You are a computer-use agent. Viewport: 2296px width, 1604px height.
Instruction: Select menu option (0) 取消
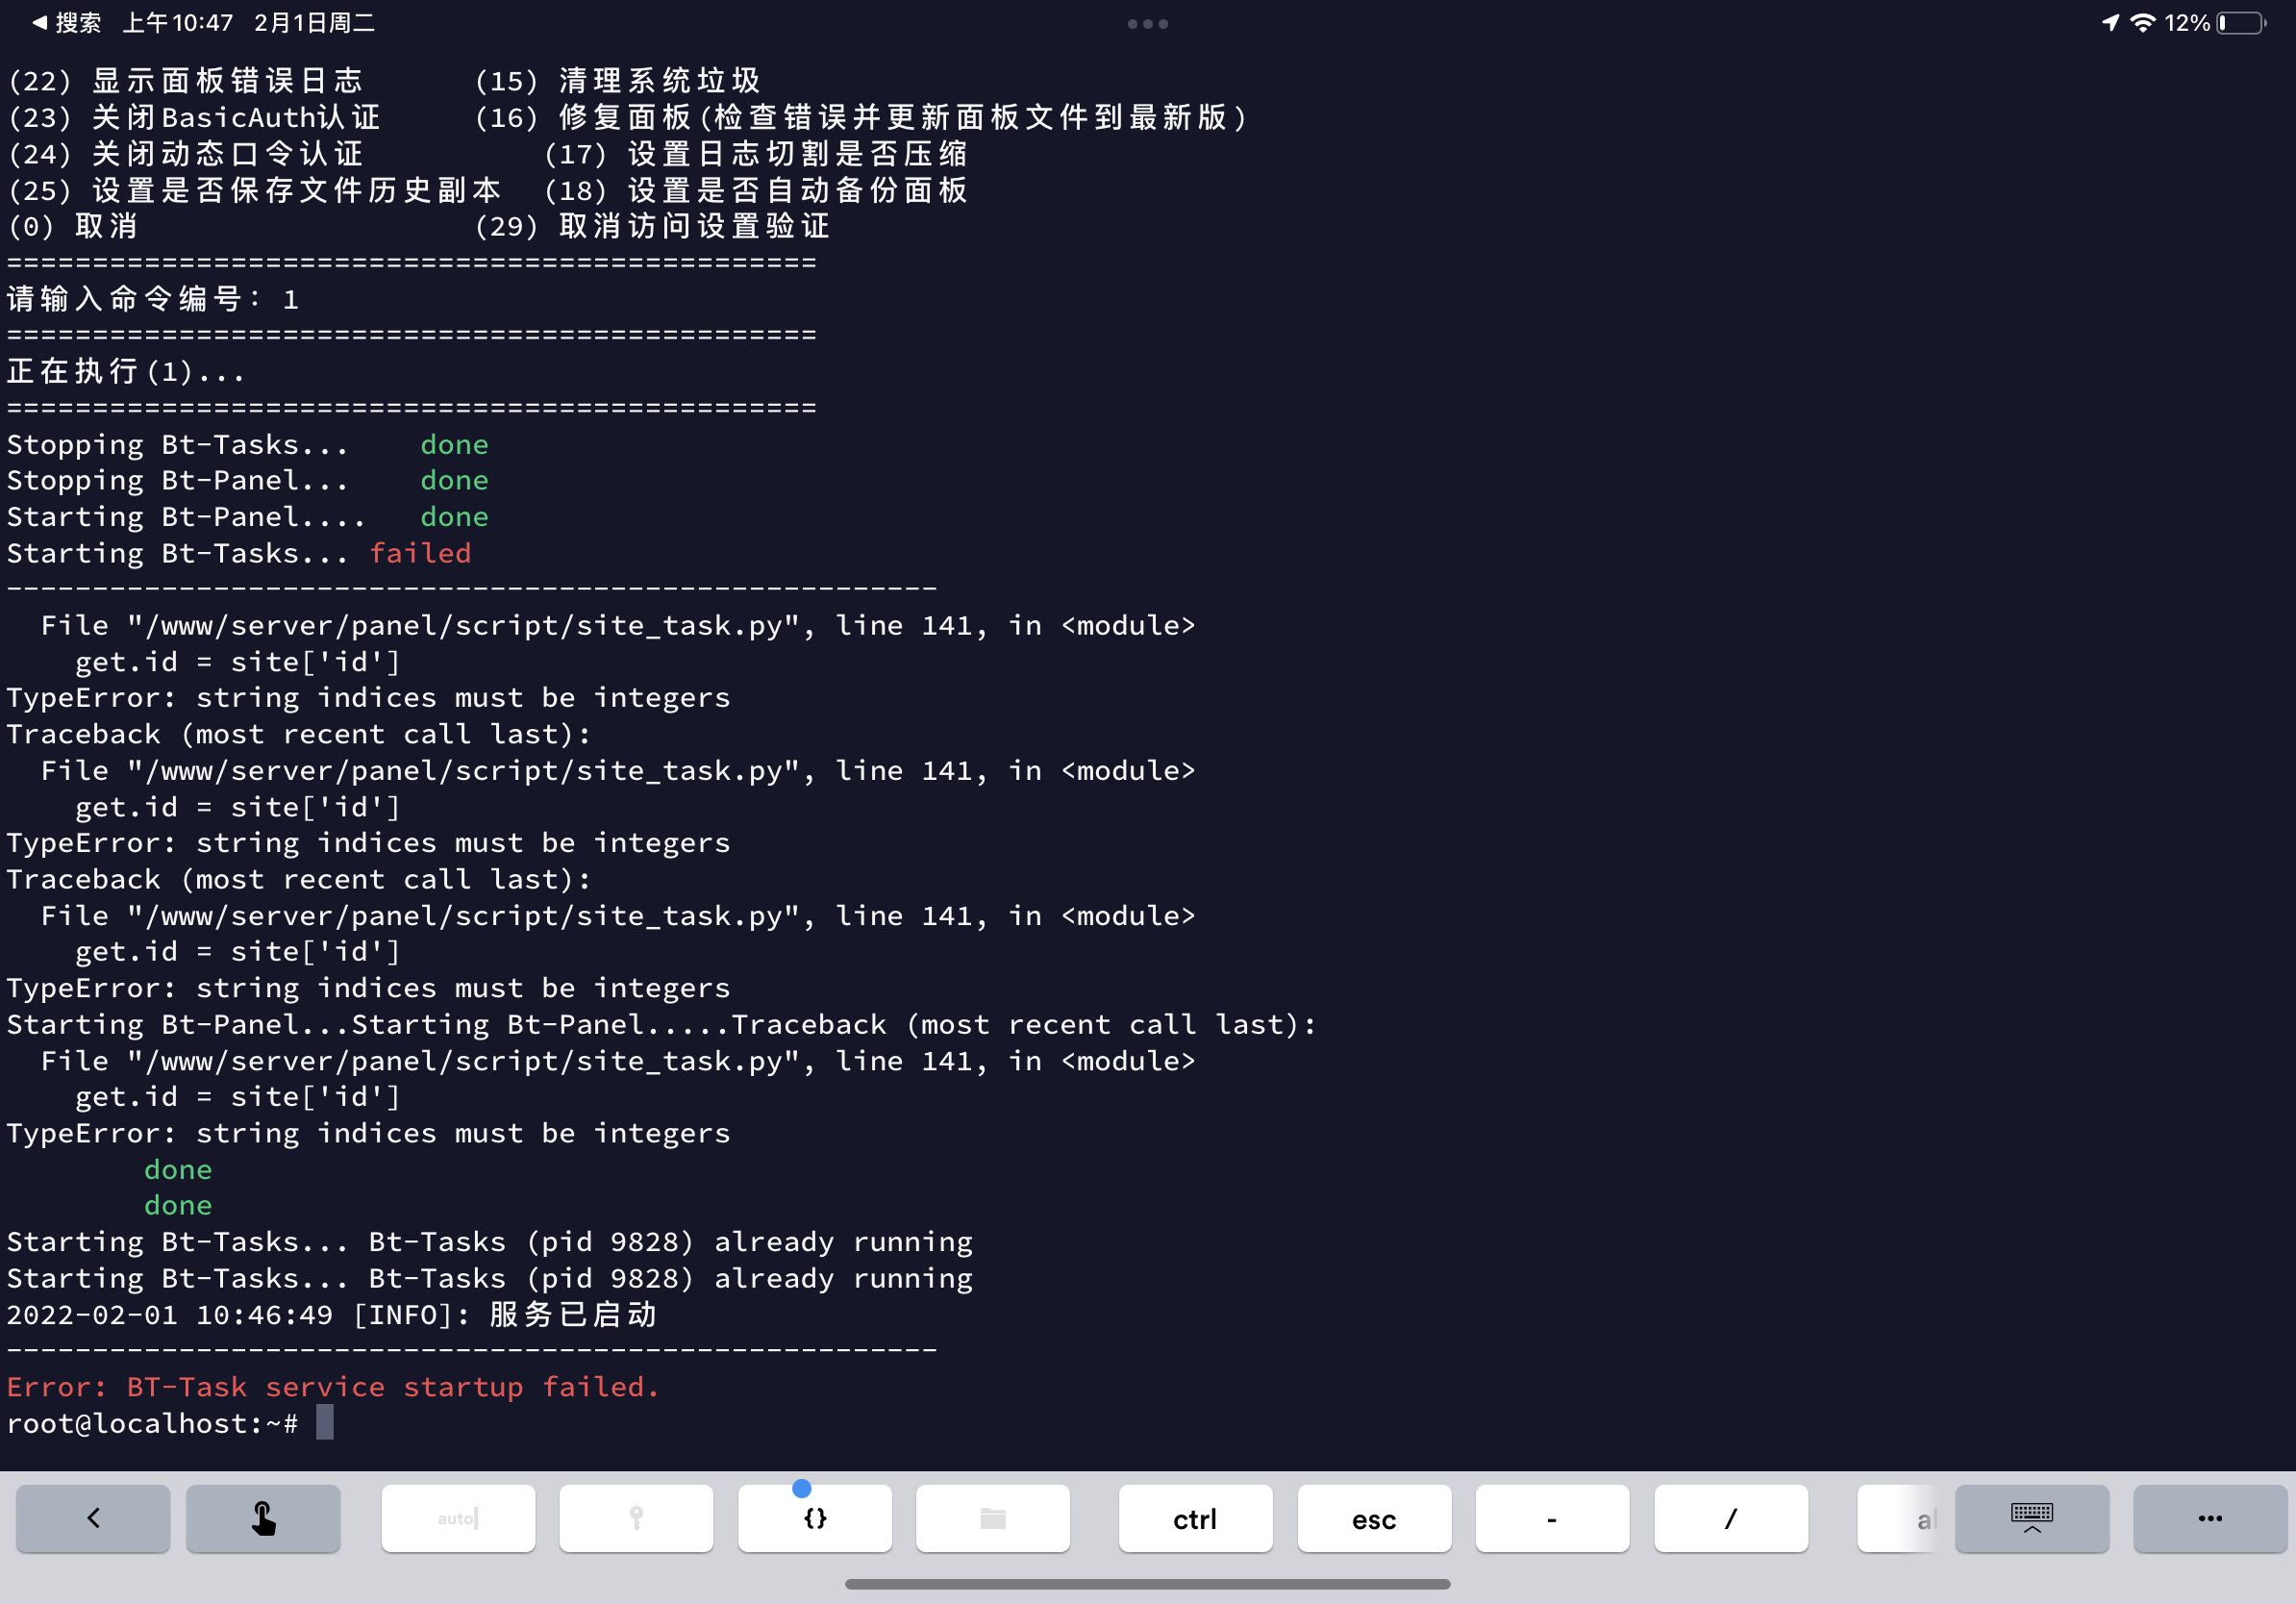pyautogui.click(x=72, y=227)
